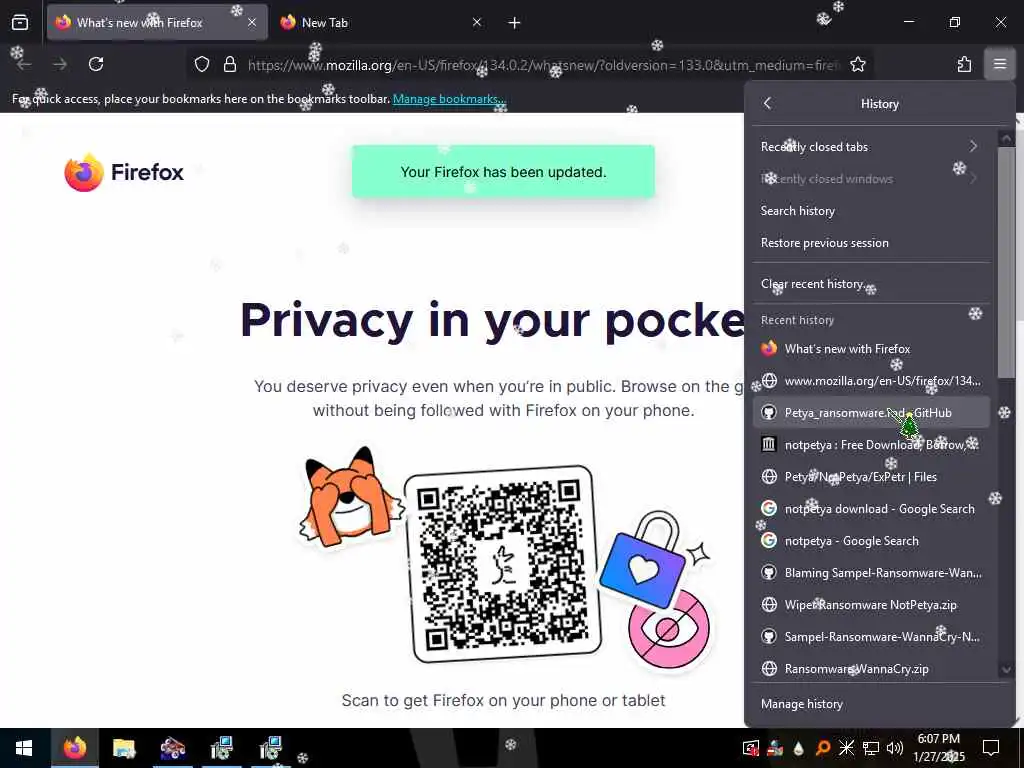Click History panel scroll down arrow
The width and height of the screenshot is (1024, 768).
(1006, 670)
